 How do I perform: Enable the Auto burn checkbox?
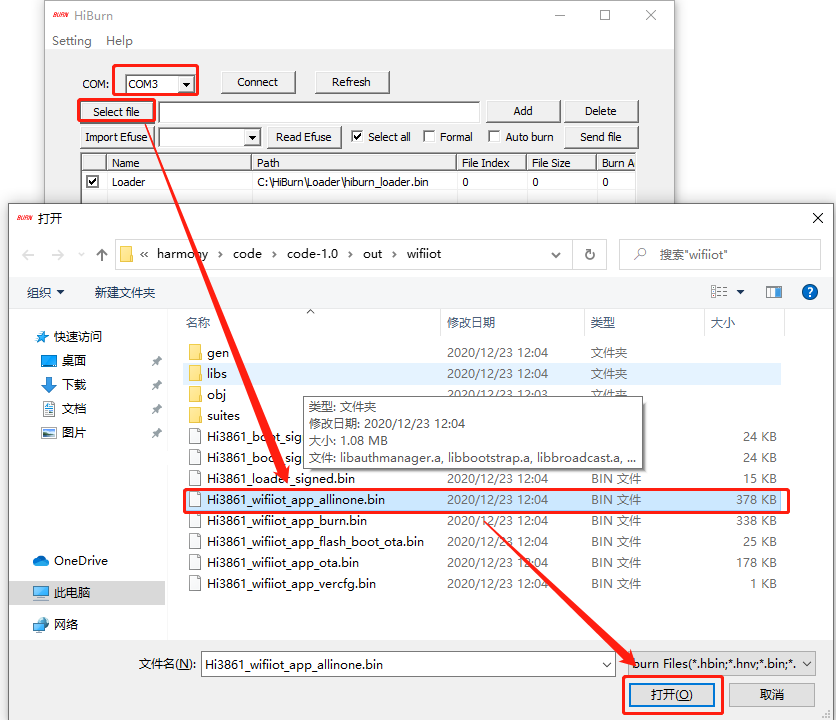tap(494, 137)
